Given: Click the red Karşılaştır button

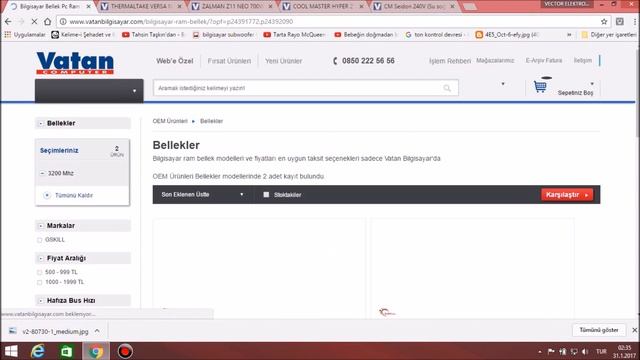Looking at the screenshot, I should click(x=567, y=195).
